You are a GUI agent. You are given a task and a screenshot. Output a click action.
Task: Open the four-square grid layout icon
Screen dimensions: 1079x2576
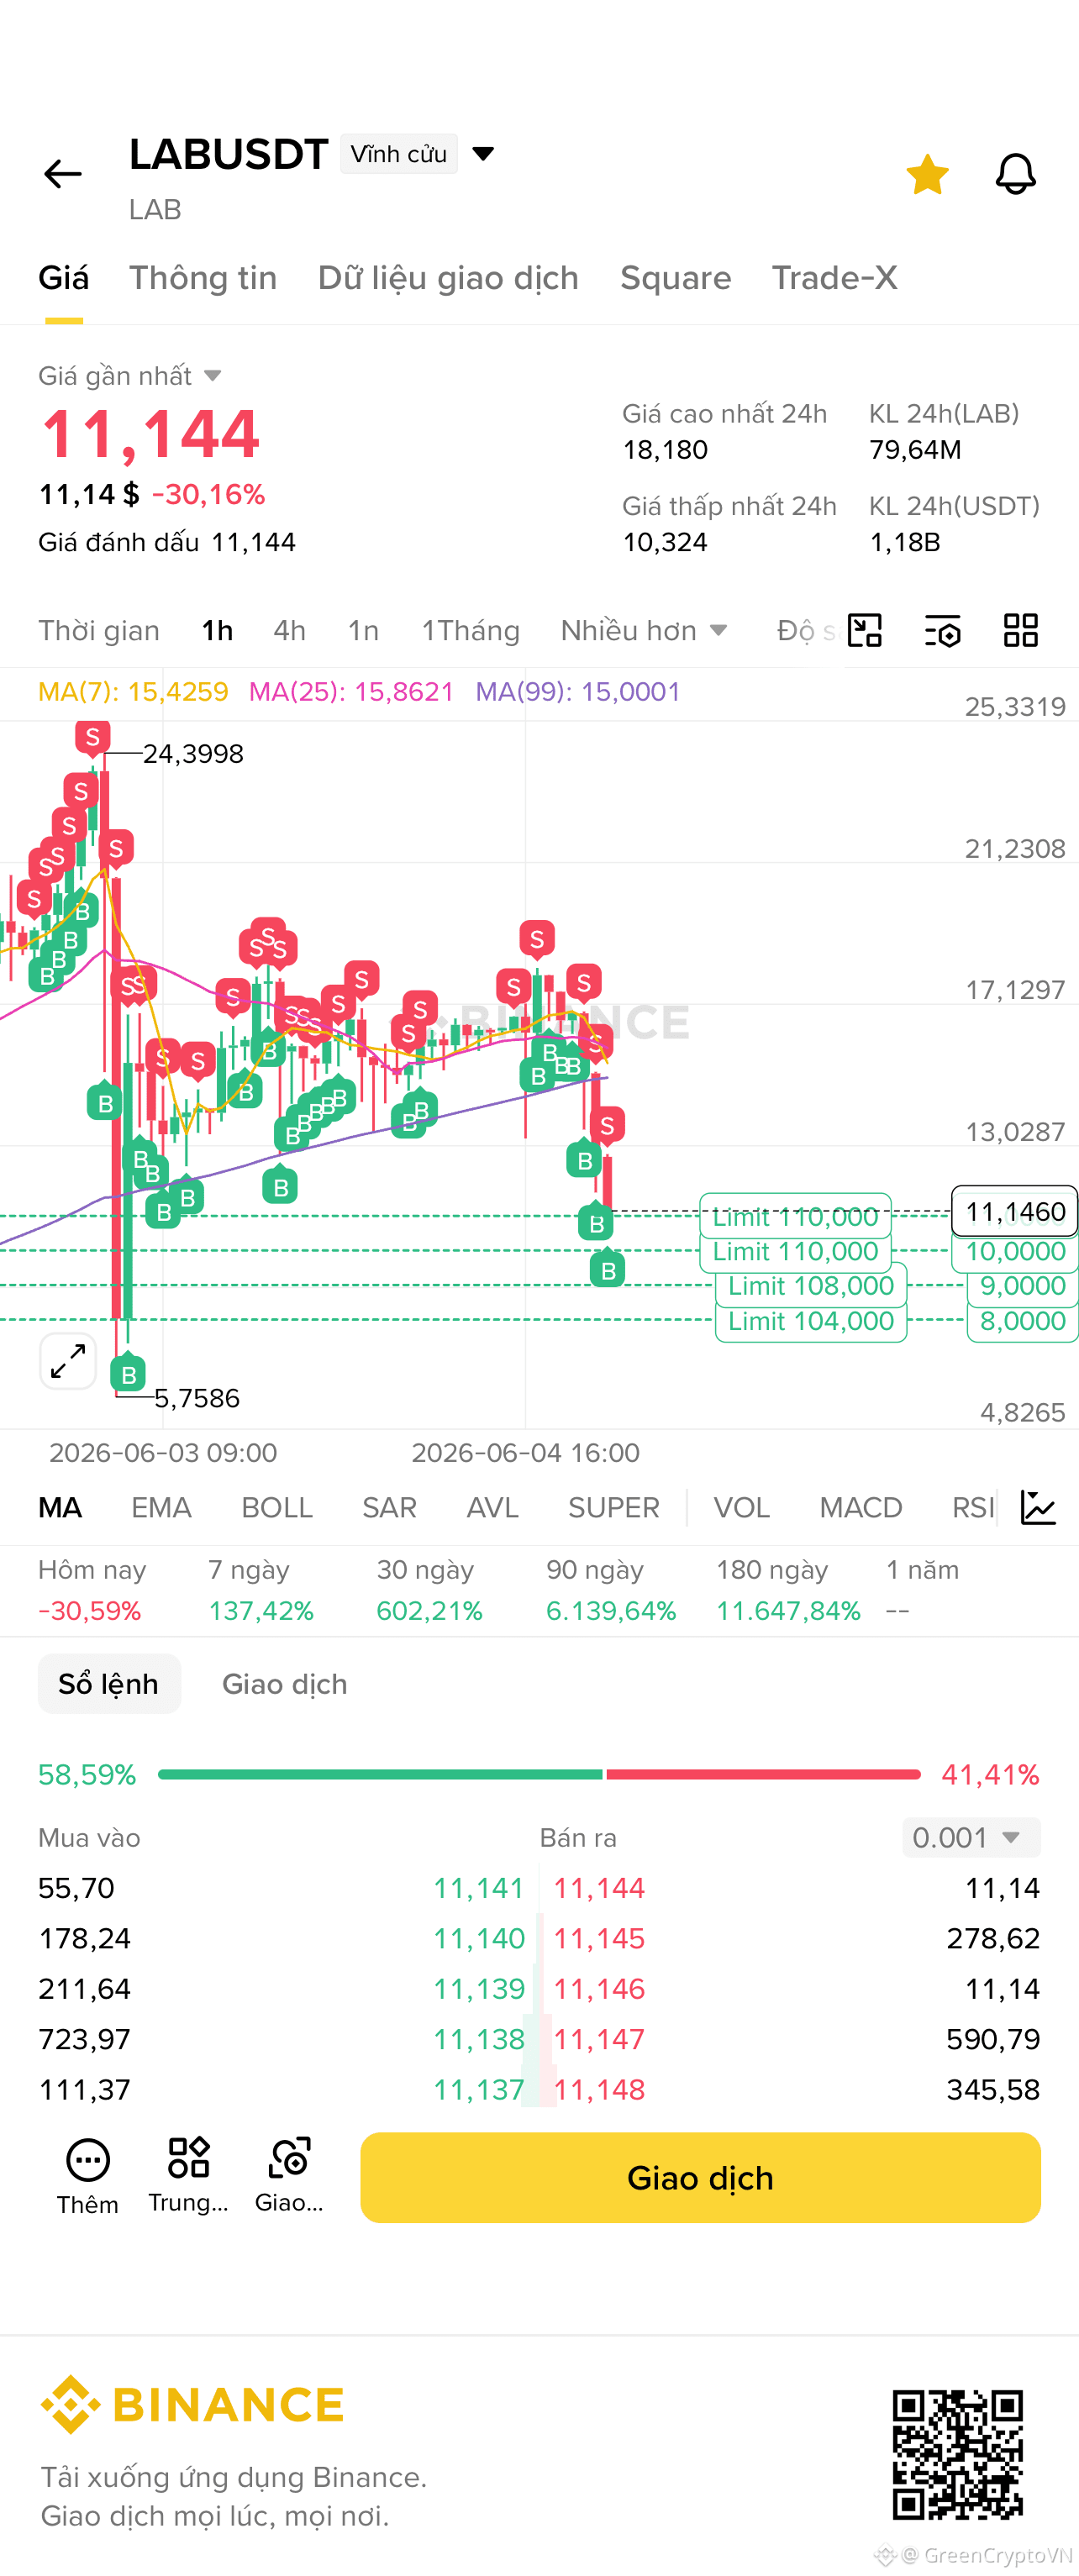tap(1020, 630)
